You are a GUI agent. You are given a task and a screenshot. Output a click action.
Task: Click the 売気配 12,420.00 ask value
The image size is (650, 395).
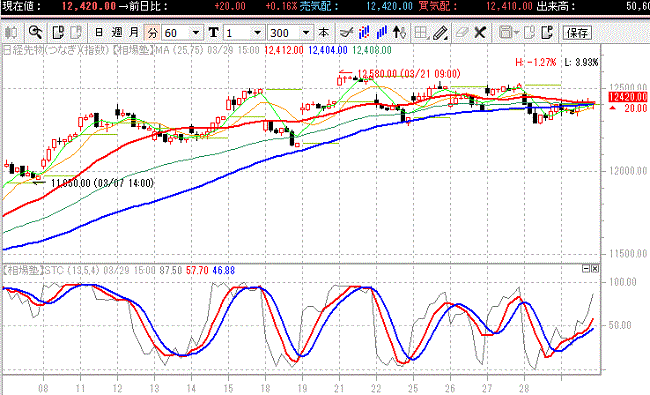pos(390,6)
